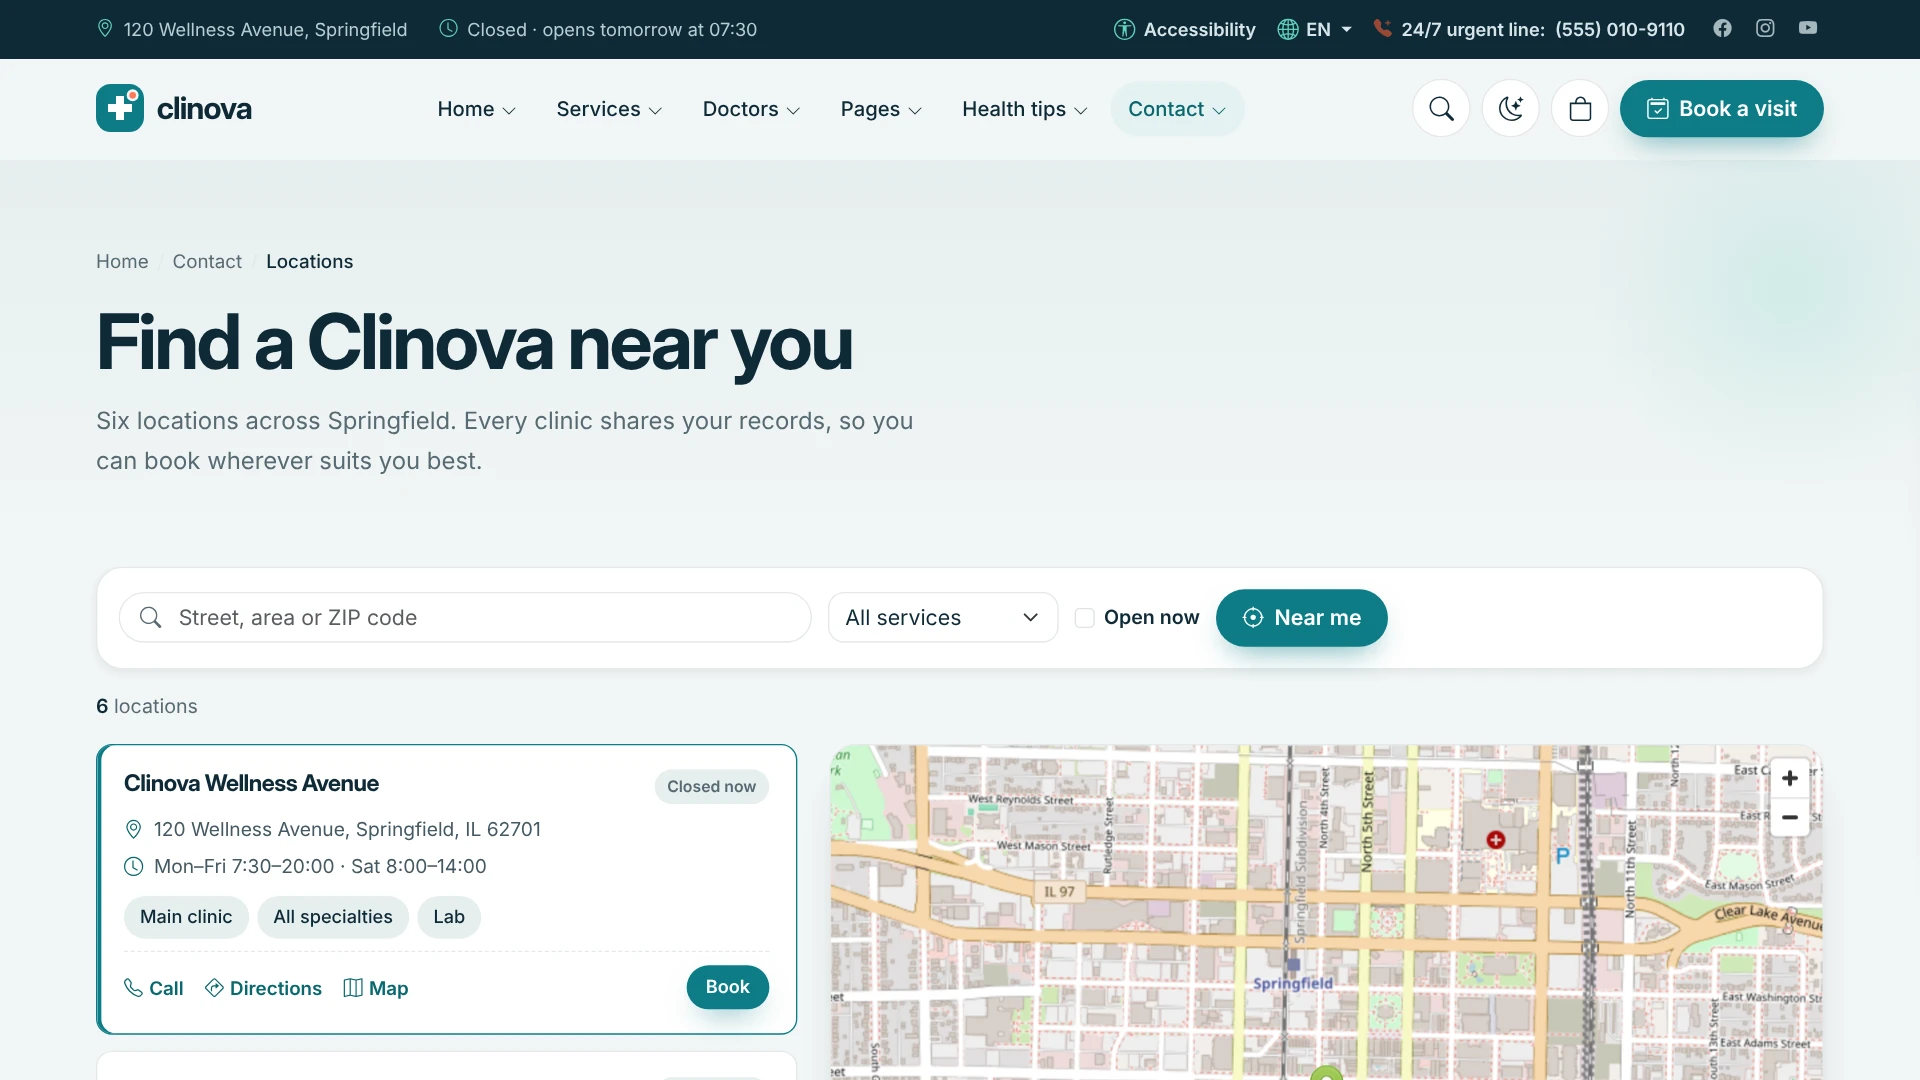Call Clinova Wellness Avenue
1920x1080 pixels.
coord(153,988)
